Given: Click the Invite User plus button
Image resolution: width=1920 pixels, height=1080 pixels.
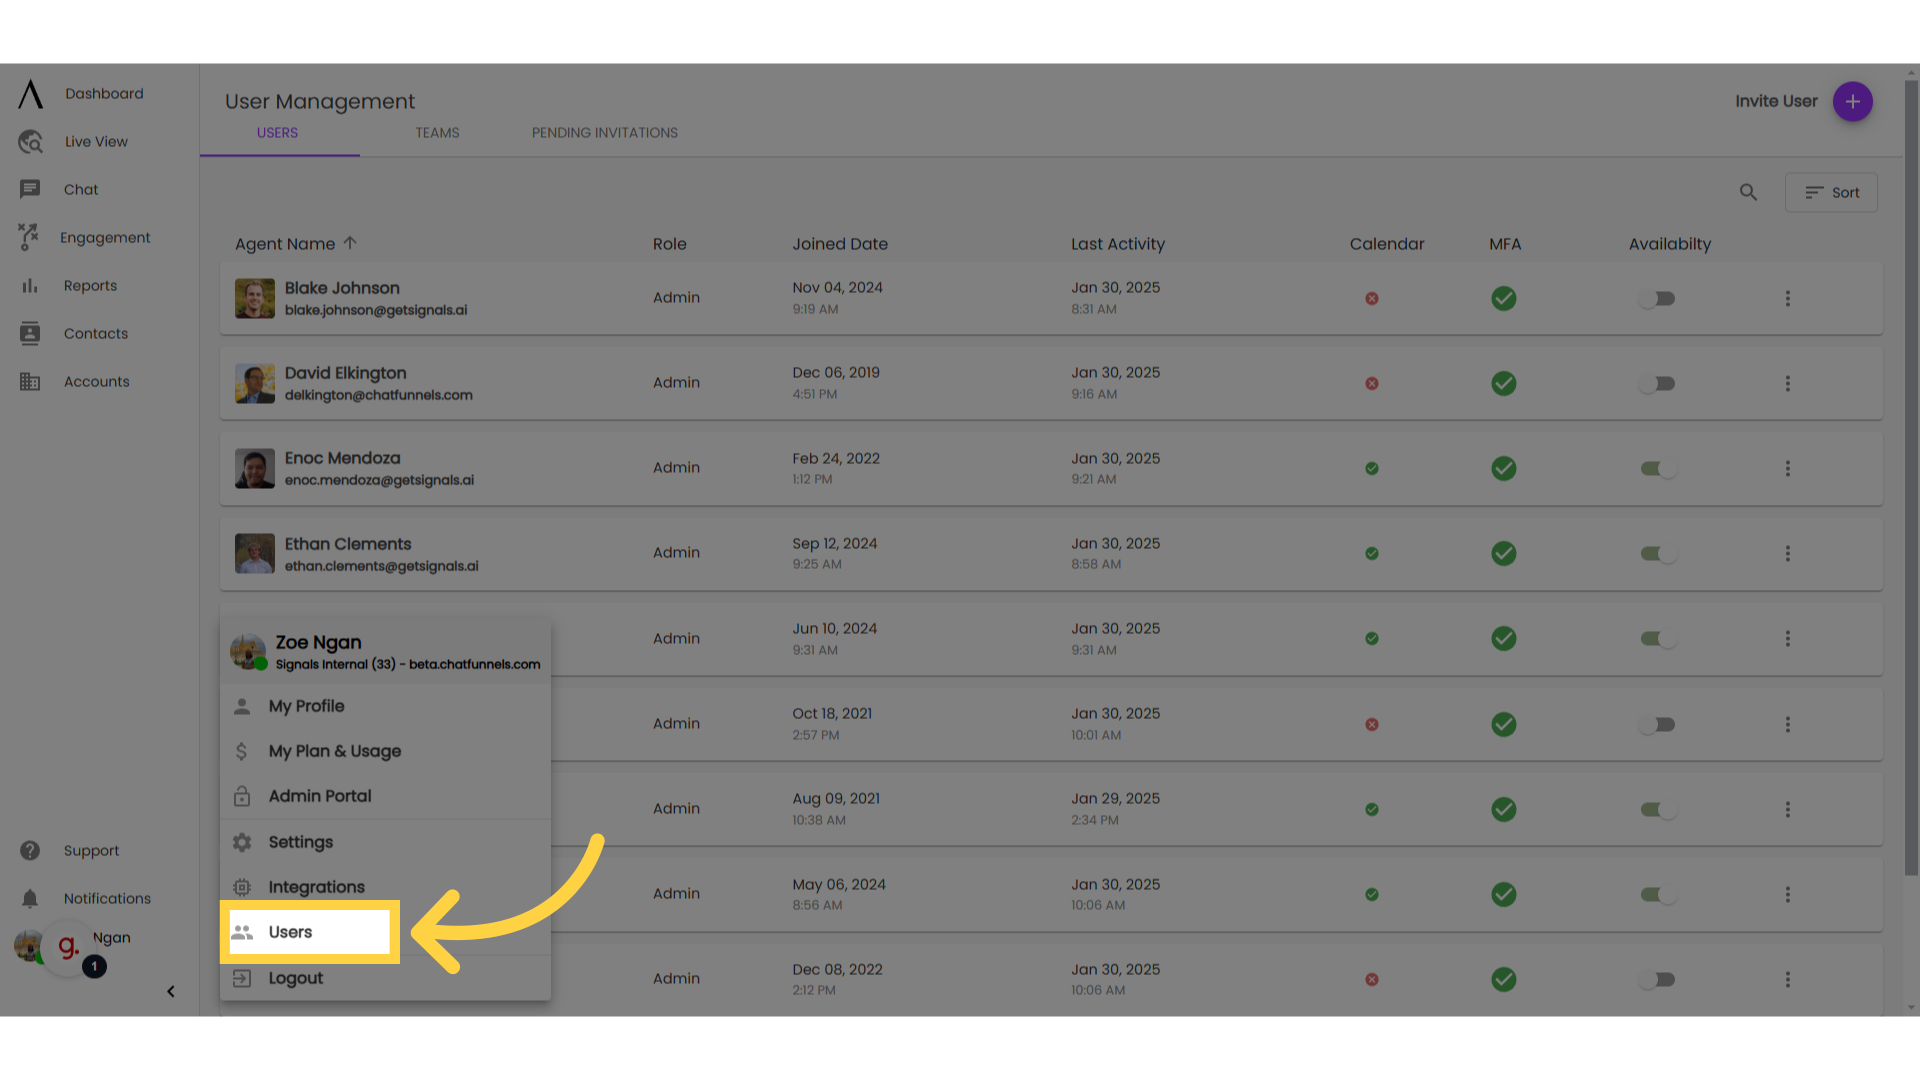Looking at the screenshot, I should click(x=1852, y=101).
